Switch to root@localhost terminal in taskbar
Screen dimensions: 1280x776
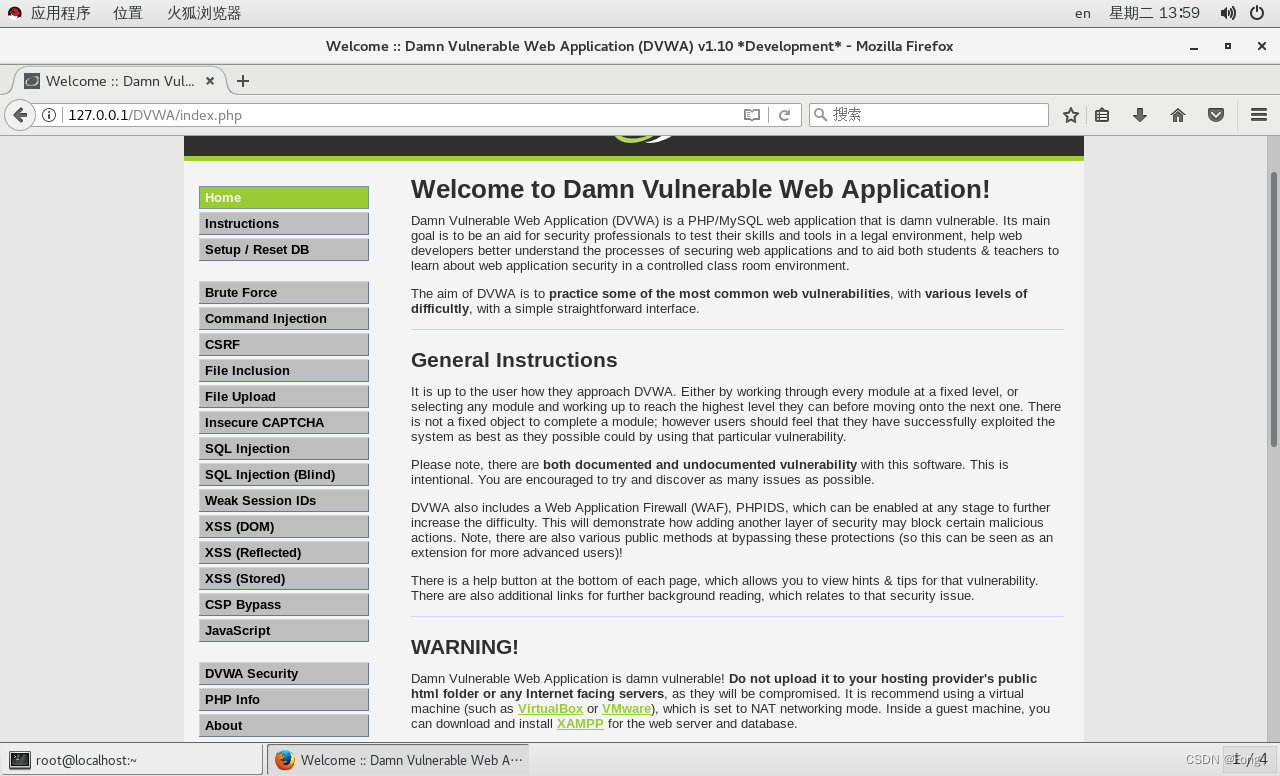pos(132,760)
